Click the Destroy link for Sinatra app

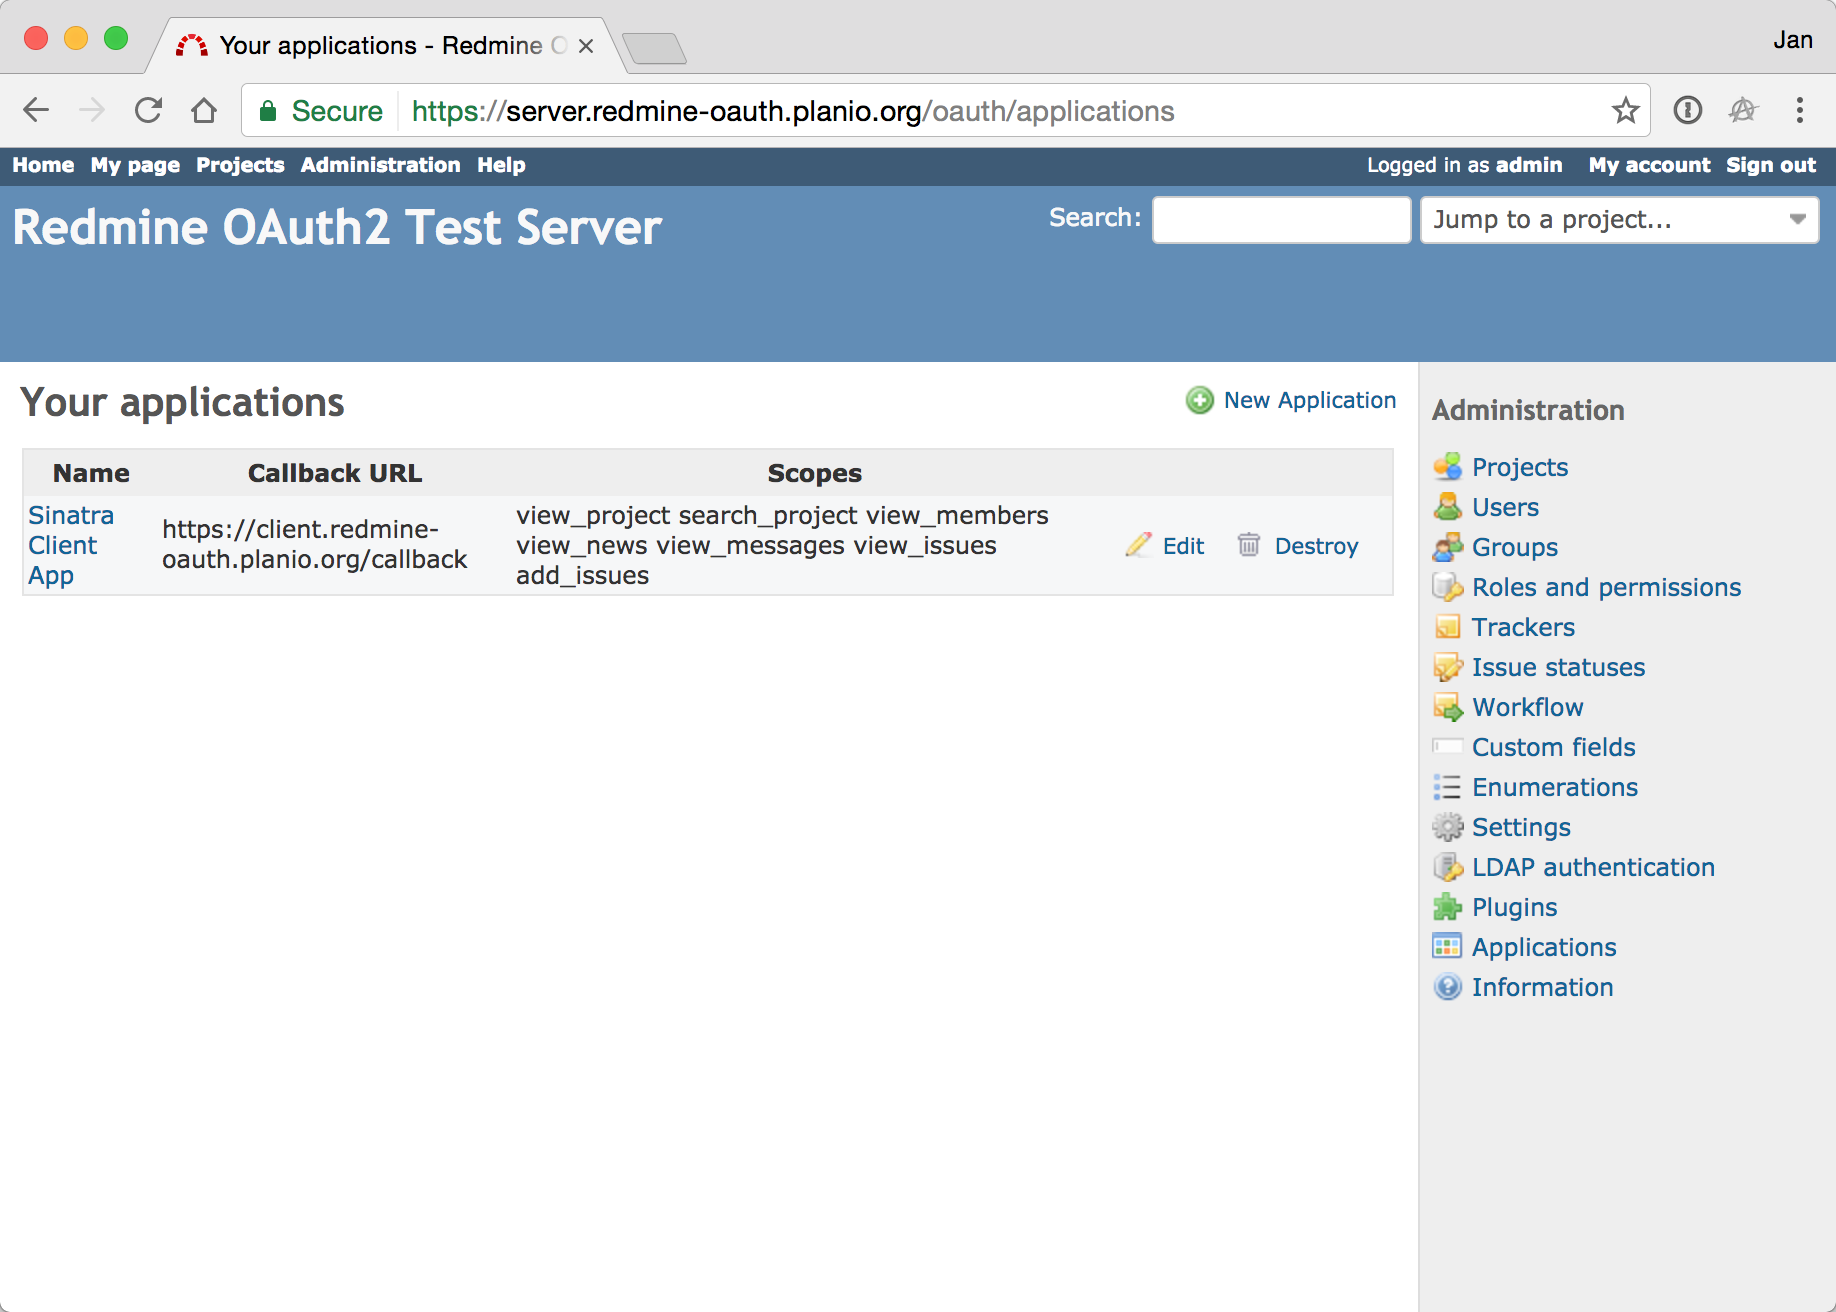click(1316, 546)
